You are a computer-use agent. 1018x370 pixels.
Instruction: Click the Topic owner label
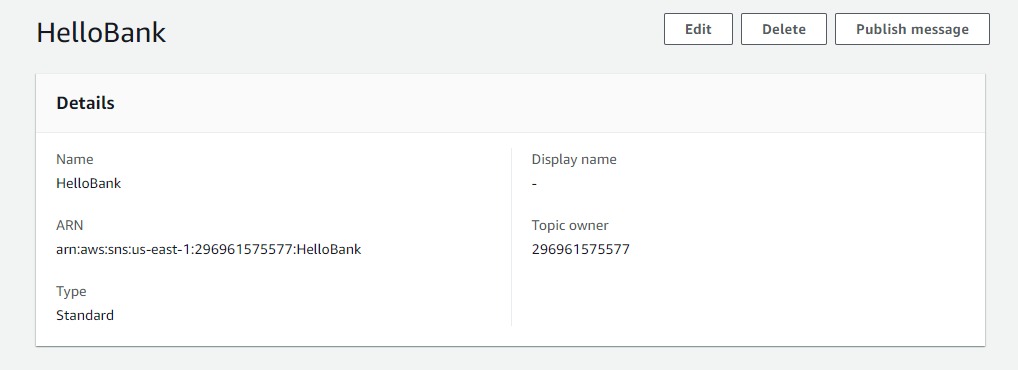point(570,225)
